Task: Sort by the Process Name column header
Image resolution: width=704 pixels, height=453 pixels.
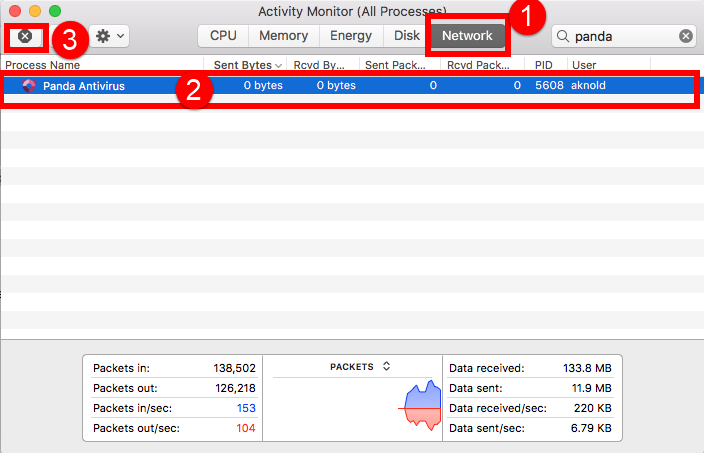Action: pos(102,65)
